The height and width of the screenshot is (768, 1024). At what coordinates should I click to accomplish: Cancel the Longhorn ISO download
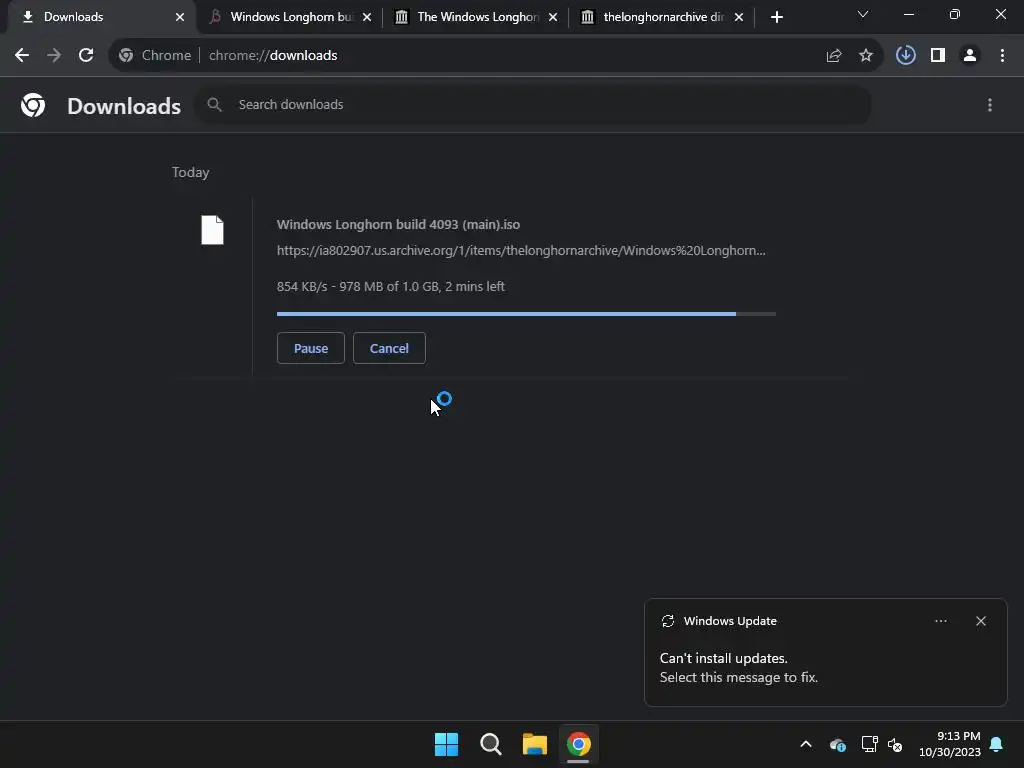[x=389, y=348]
